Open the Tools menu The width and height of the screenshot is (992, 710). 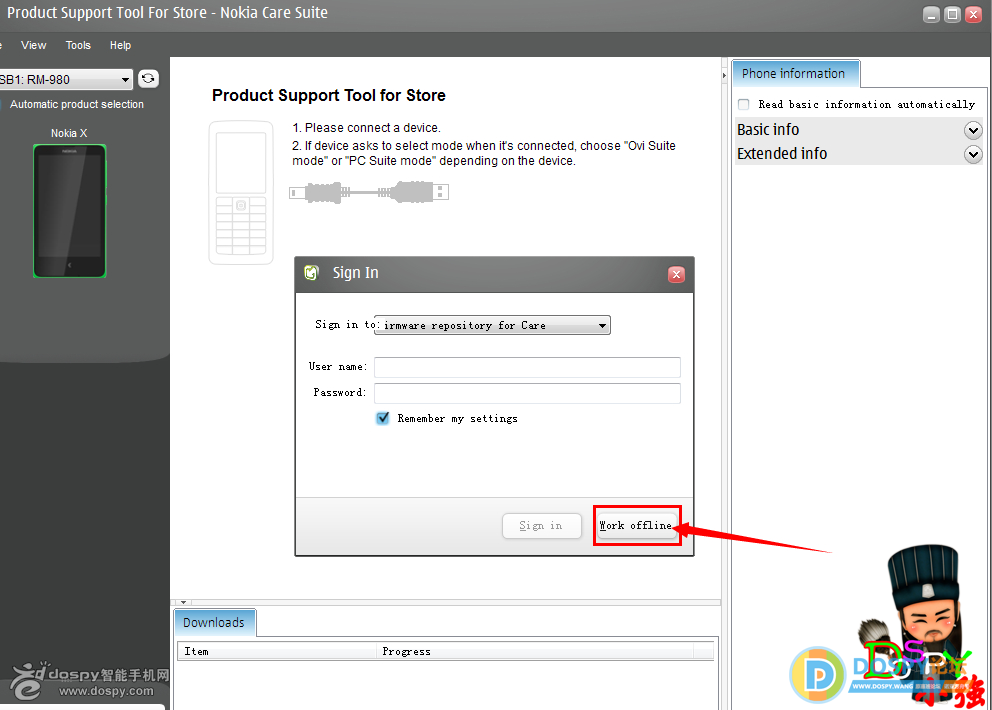(x=78, y=46)
